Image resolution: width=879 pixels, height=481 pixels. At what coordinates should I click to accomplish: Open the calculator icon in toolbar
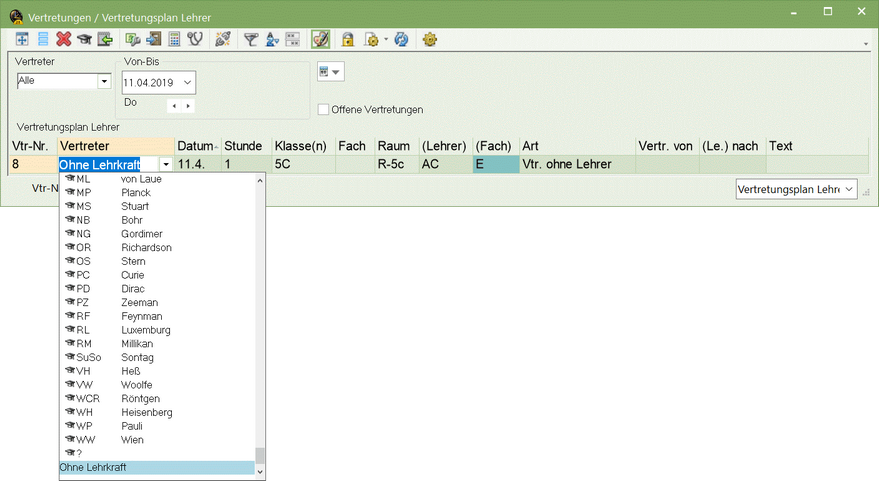[174, 39]
